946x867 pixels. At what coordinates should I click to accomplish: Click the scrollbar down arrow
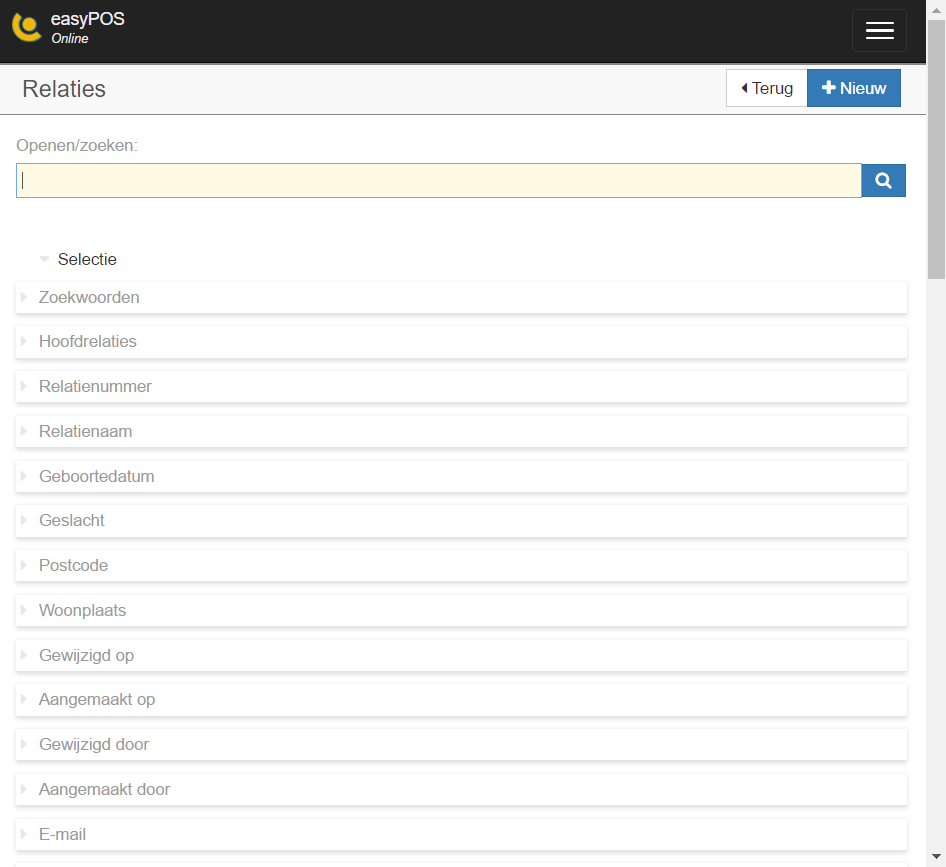click(x=936, y=857)
